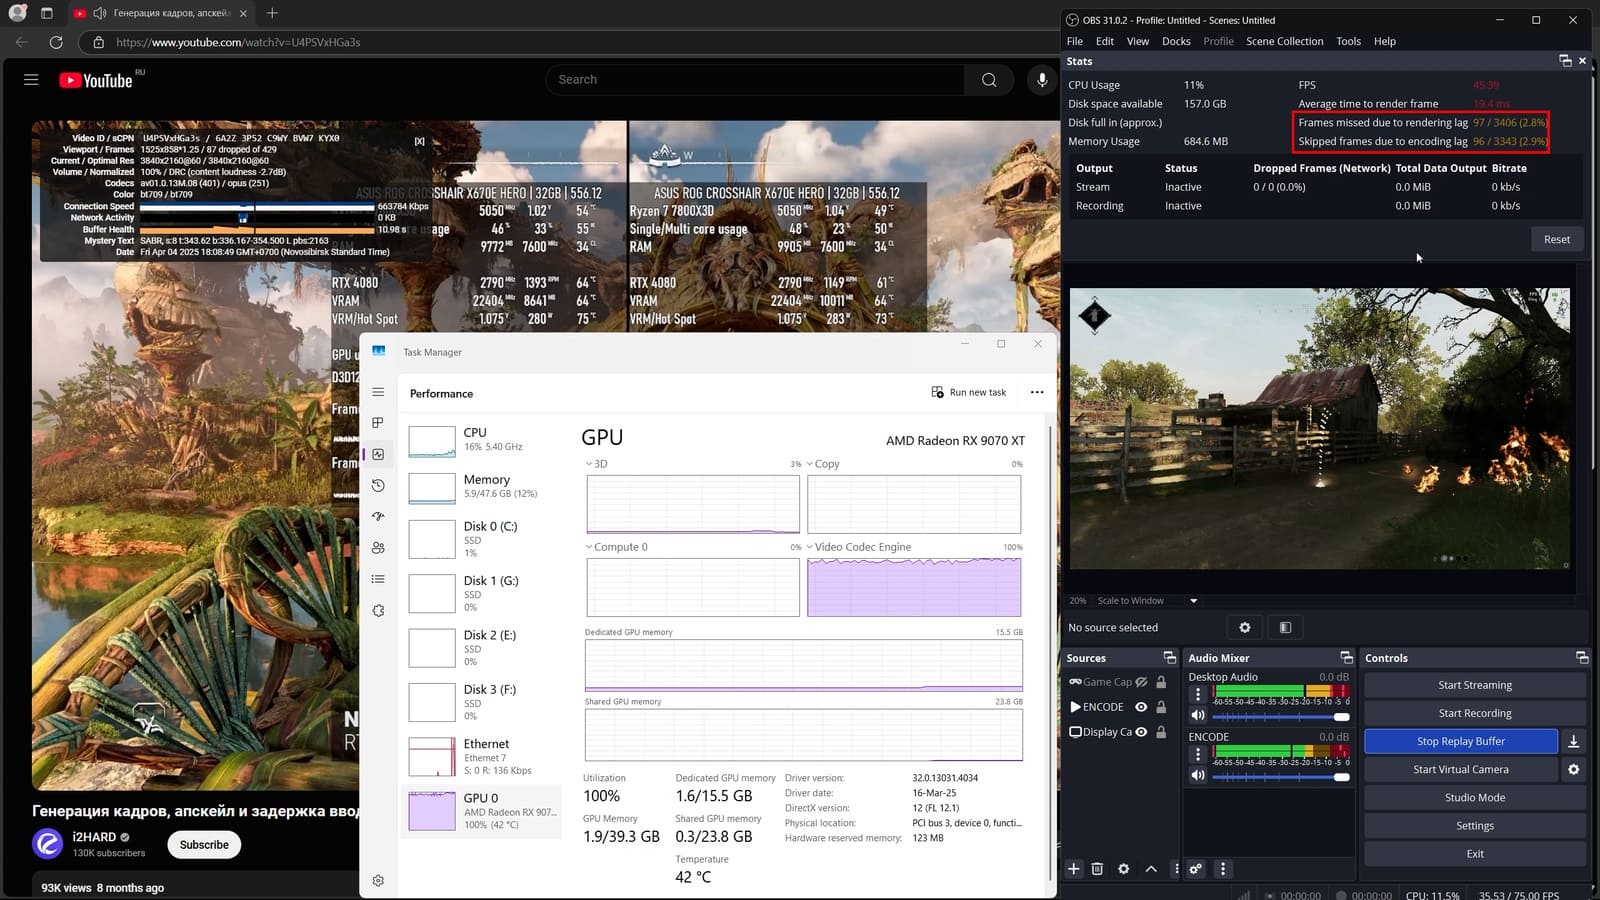
Task: Close the stats for nerds overlay
Action: click(x=419, y=141)
